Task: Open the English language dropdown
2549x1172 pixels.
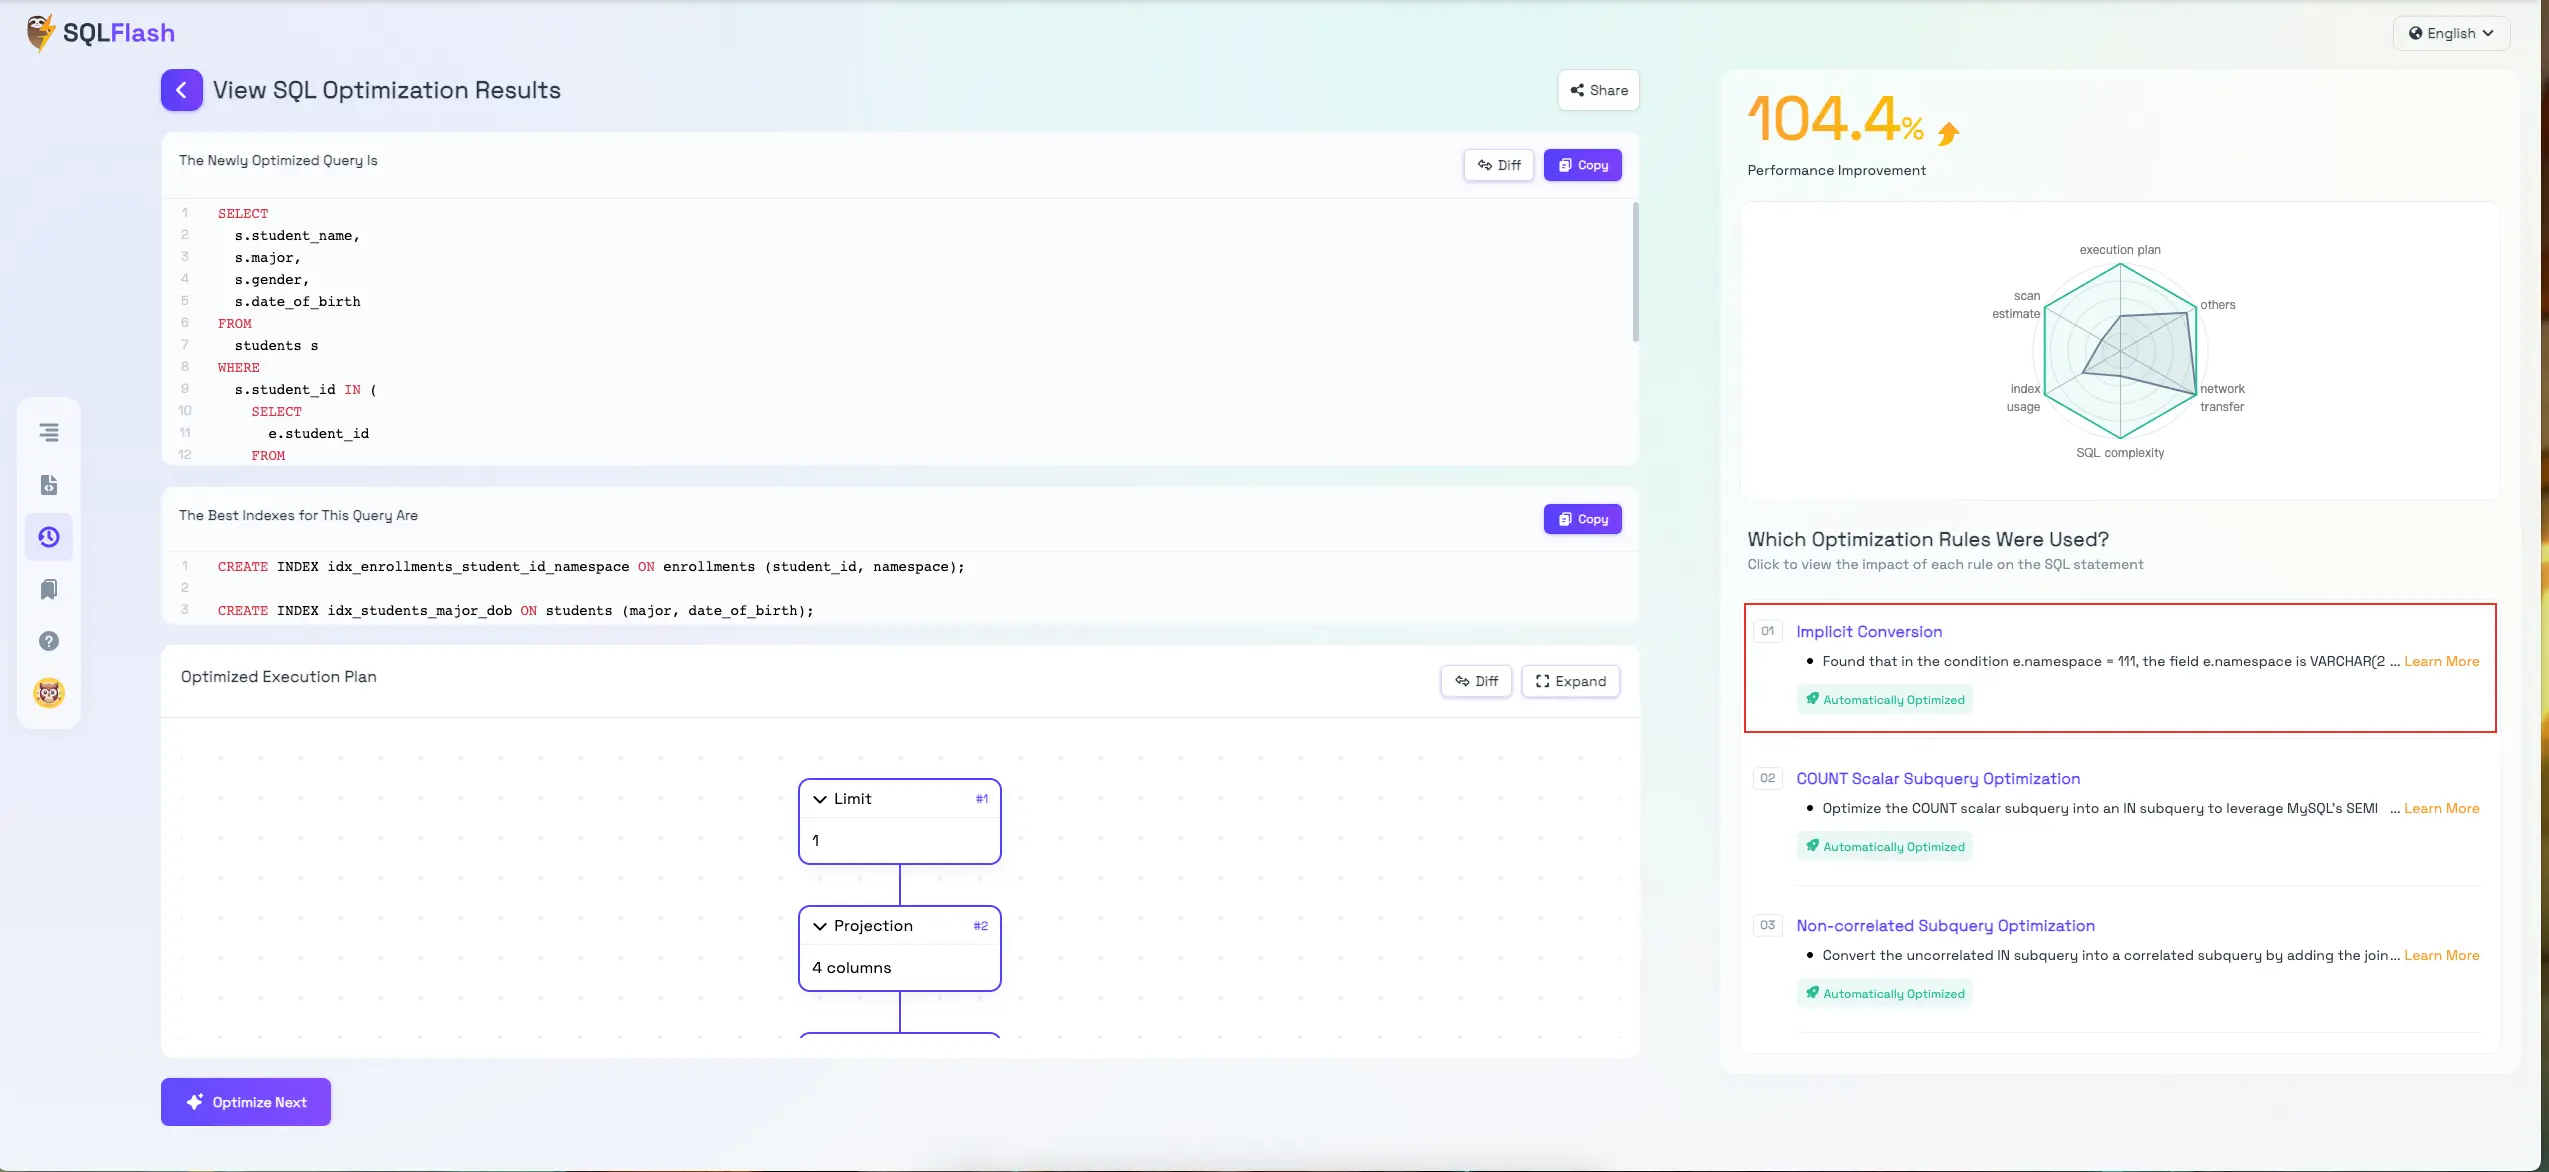Action: point(2450,33)
